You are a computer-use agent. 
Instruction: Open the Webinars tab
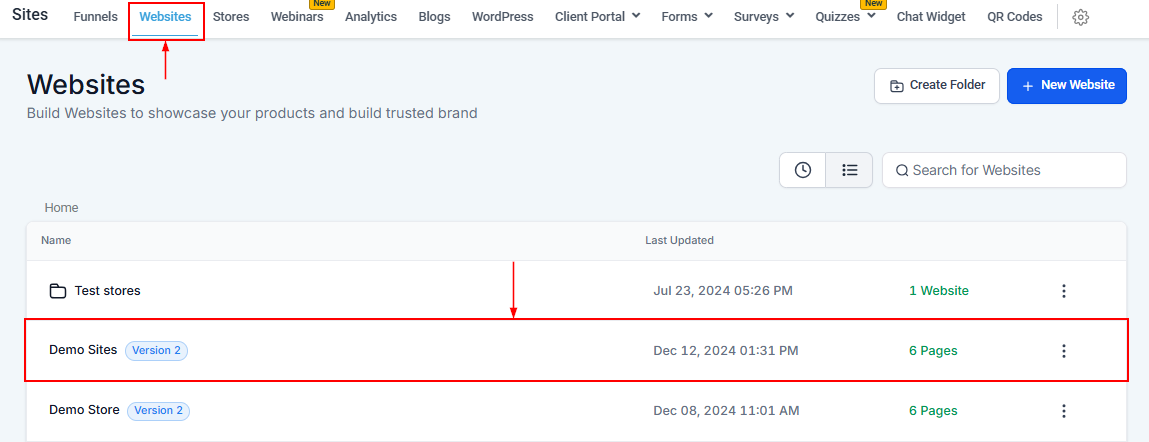[x=297, y=17]
